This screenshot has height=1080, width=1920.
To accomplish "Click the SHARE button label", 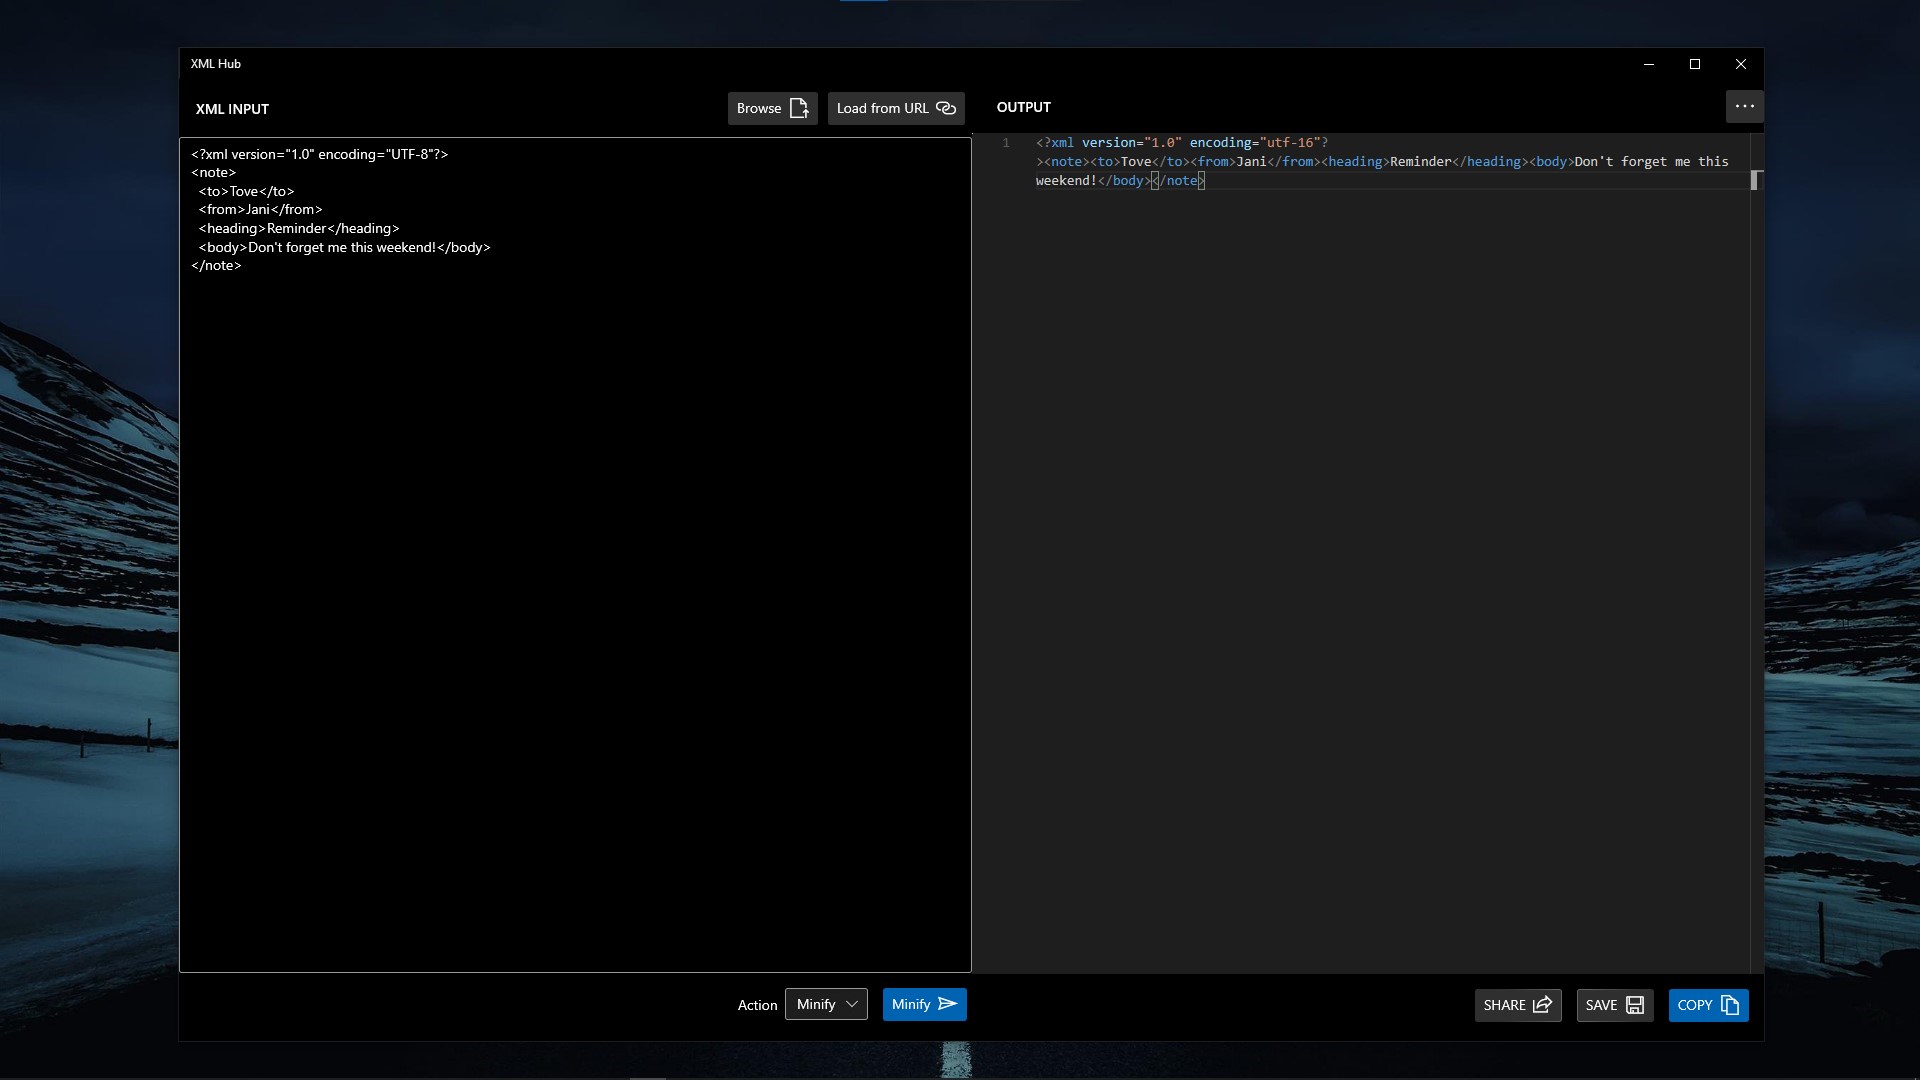I will [x=1504, y=1005].
